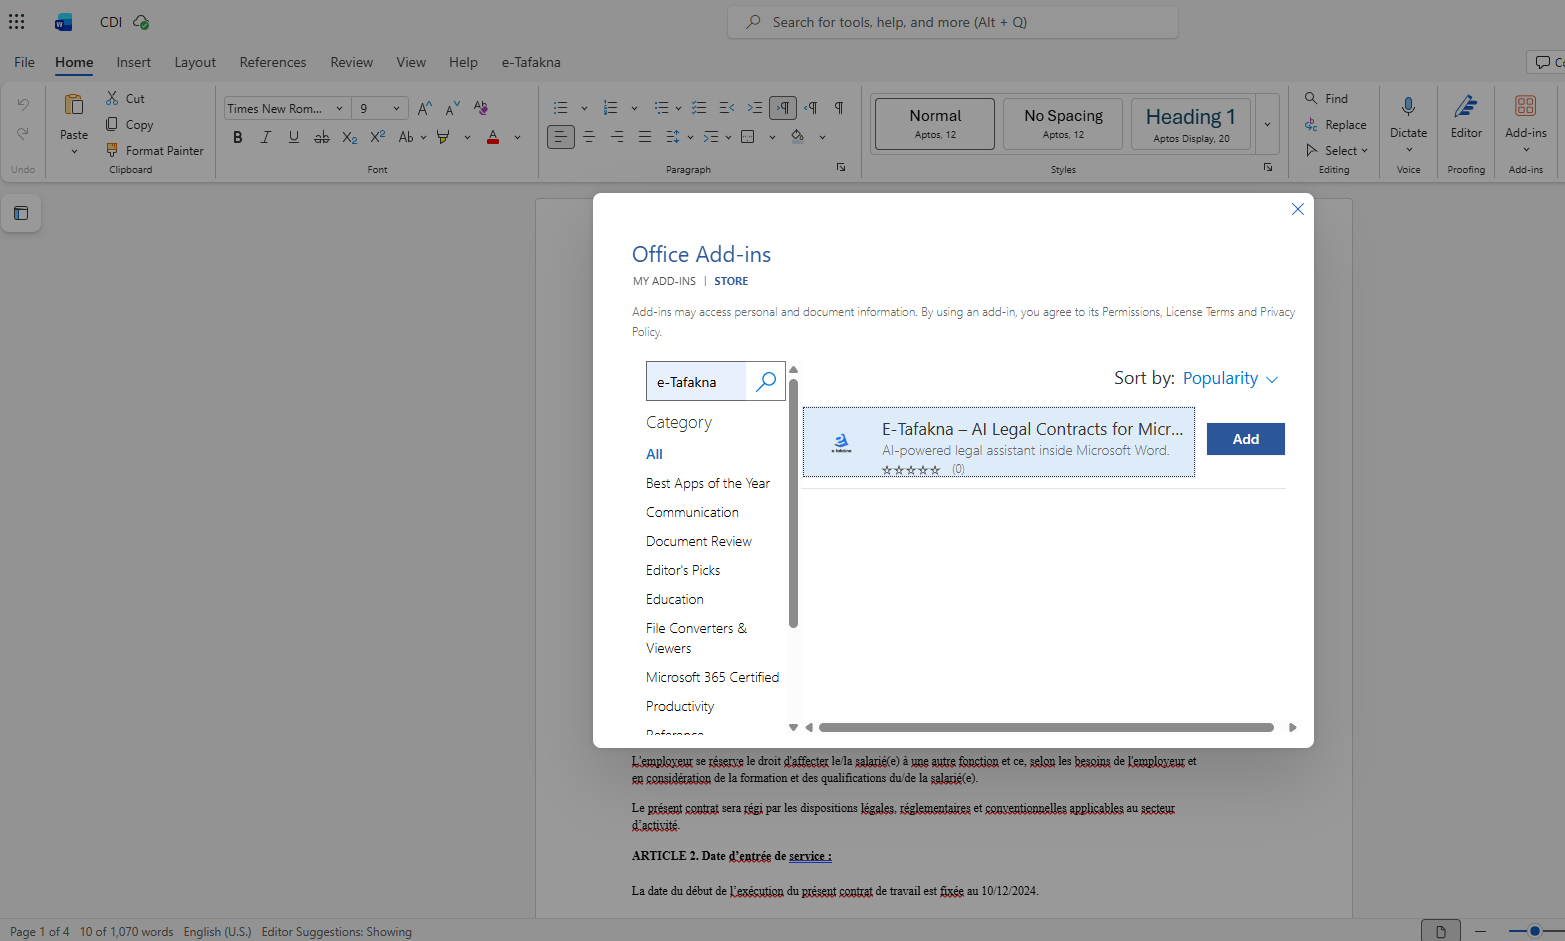This screenshot has width=1565, height=941.
Task: Click the red font color swatch button
Action: (493, 137)
